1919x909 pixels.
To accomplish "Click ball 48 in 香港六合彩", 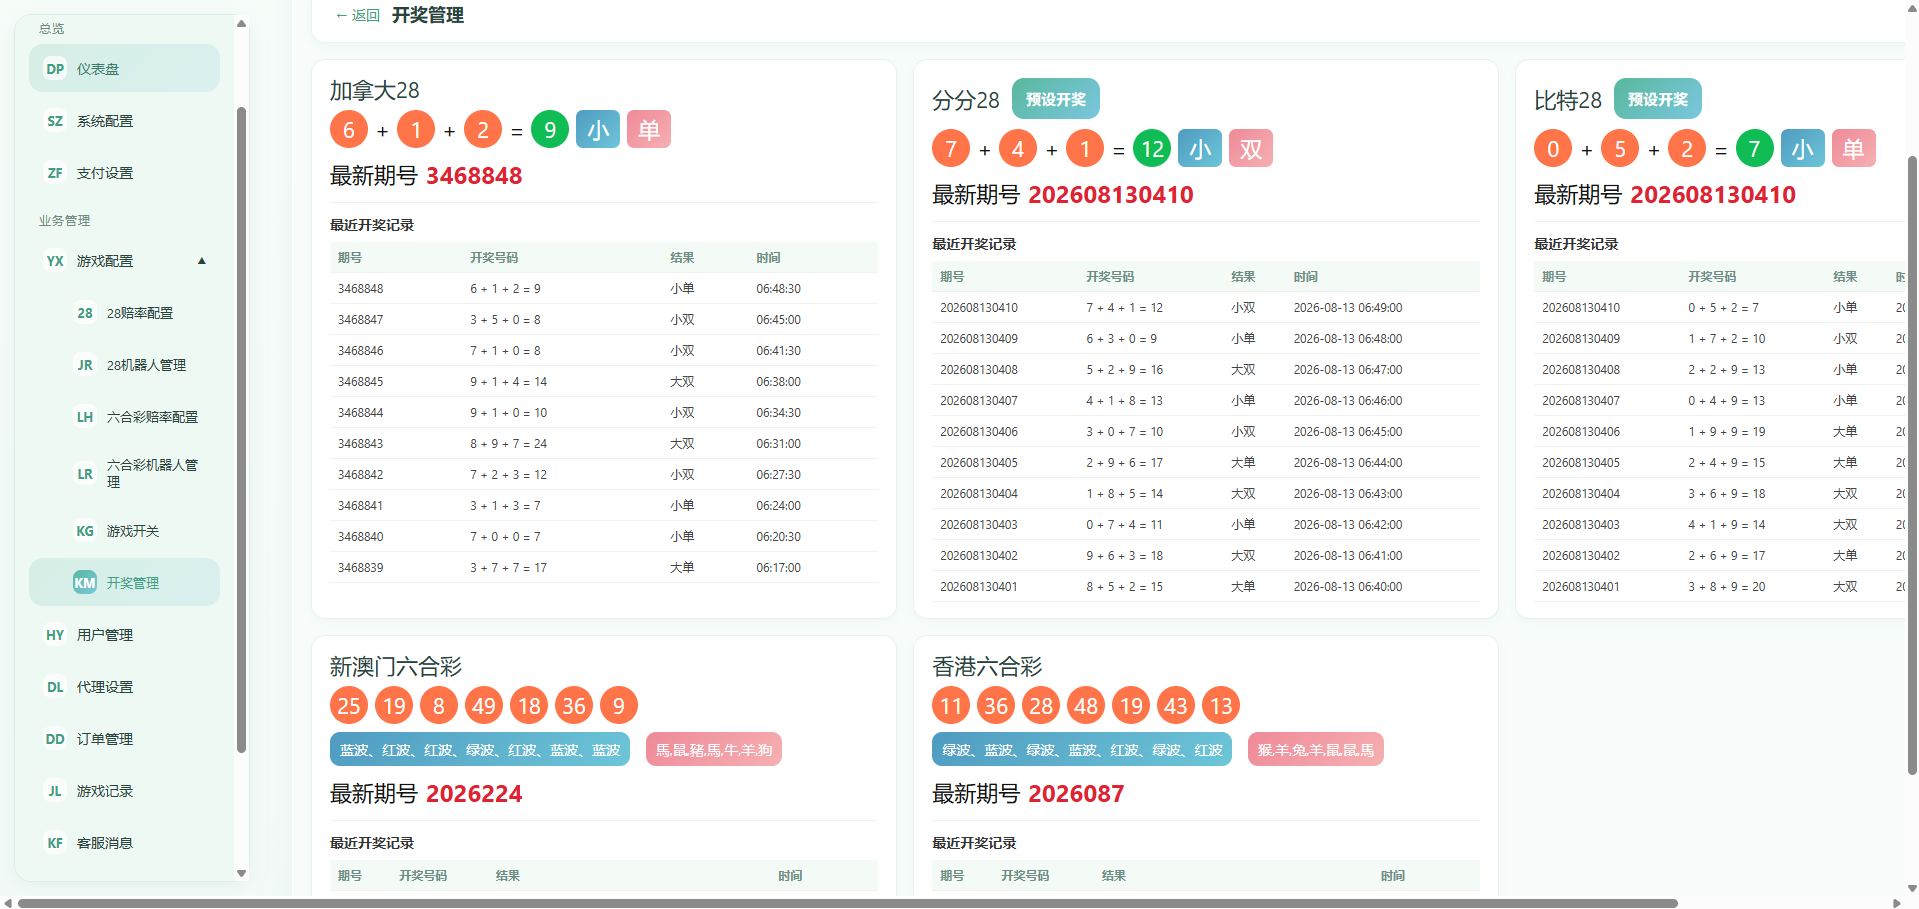I will coord(1086,706).
